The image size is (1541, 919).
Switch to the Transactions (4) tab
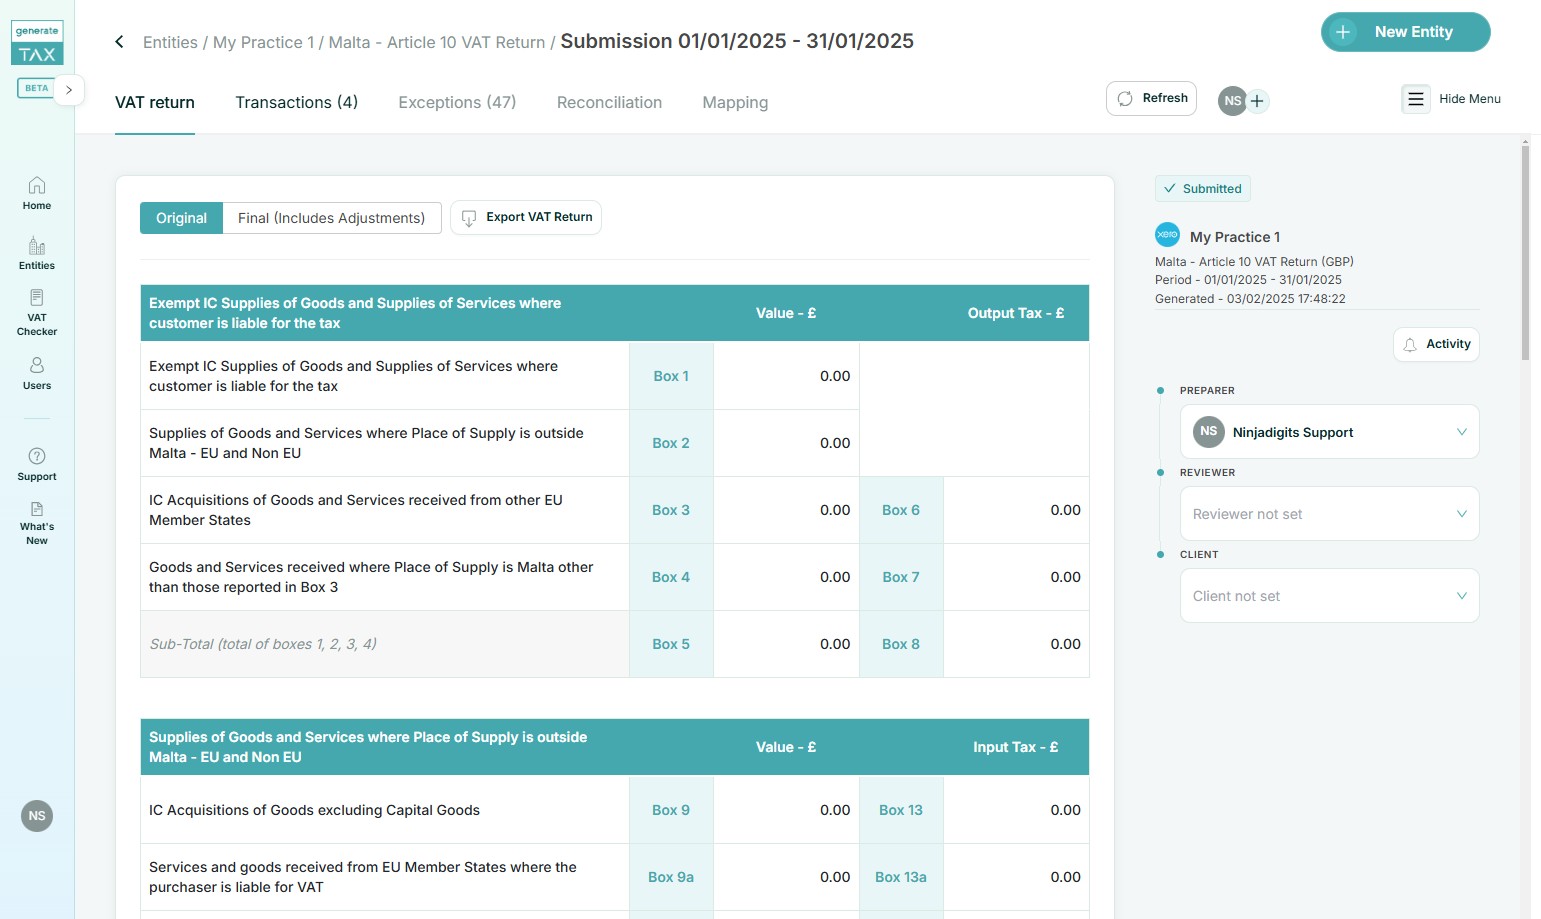click(296, 102)
